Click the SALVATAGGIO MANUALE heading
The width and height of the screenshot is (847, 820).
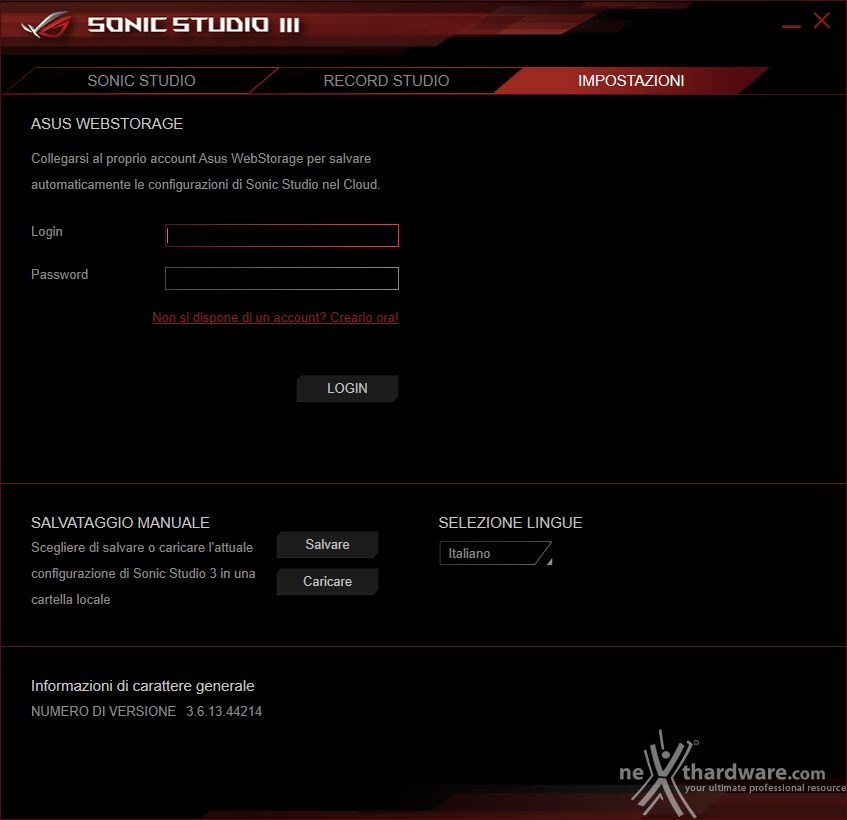tap(120, 522)
